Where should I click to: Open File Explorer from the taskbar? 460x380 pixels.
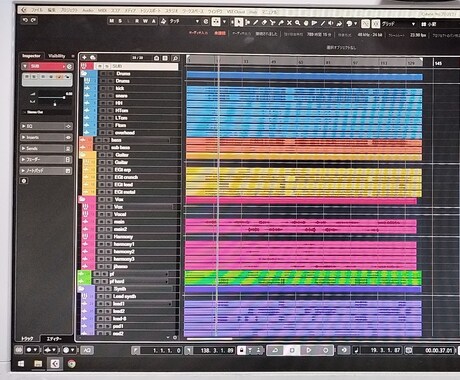tap(38, 364)
